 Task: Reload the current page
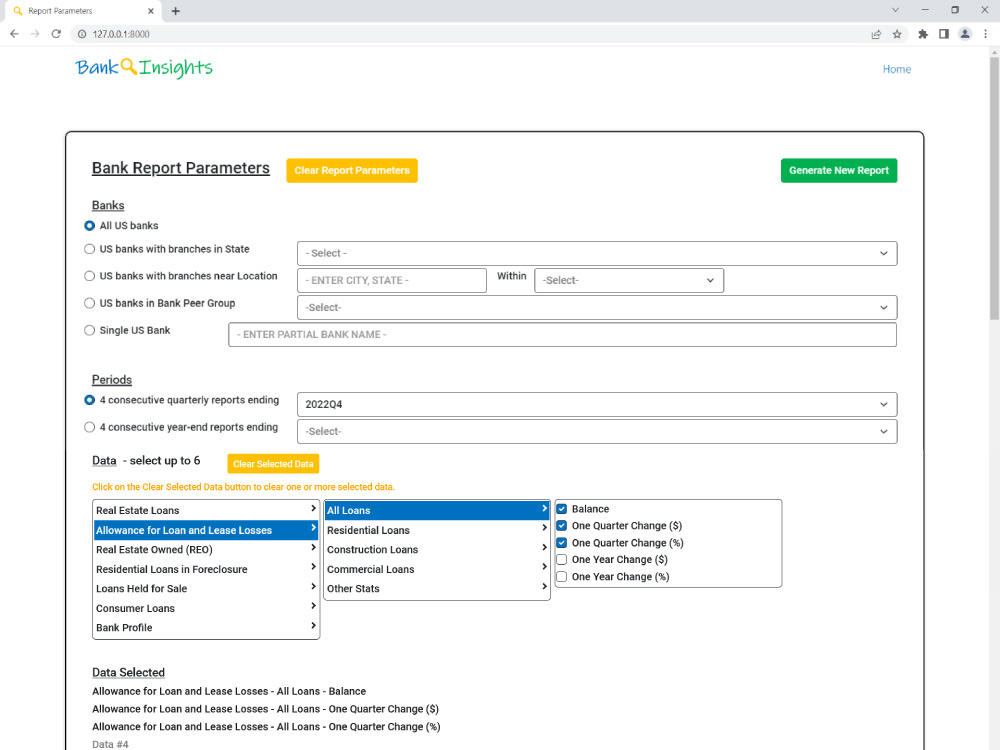click(56, 34)
